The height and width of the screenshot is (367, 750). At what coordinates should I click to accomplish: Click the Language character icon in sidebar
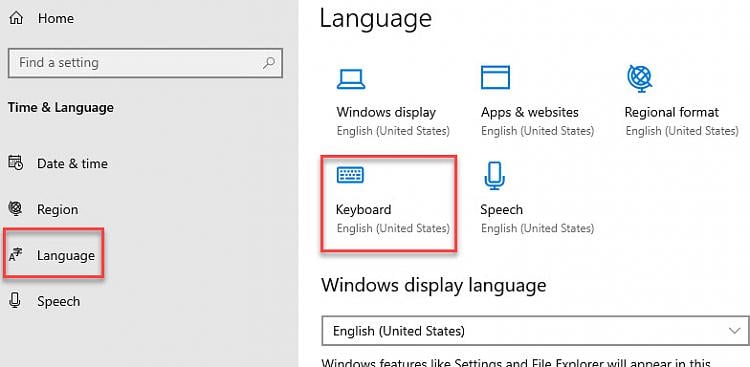click(16, 255)
